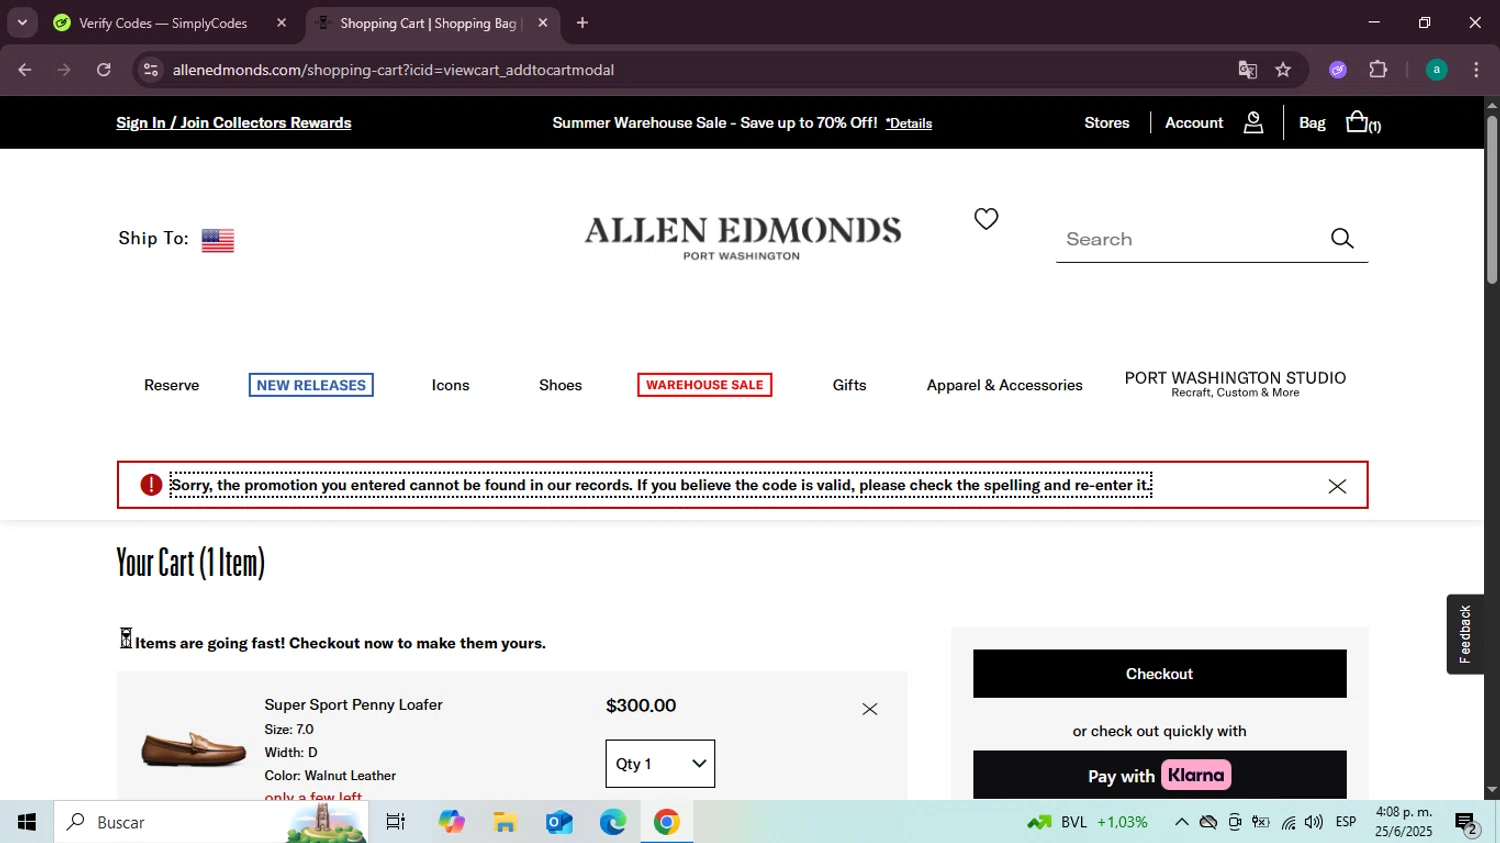Click the BVL stock widget
The width and height of the screenshot is (1500, 843).
point(1087,822)
